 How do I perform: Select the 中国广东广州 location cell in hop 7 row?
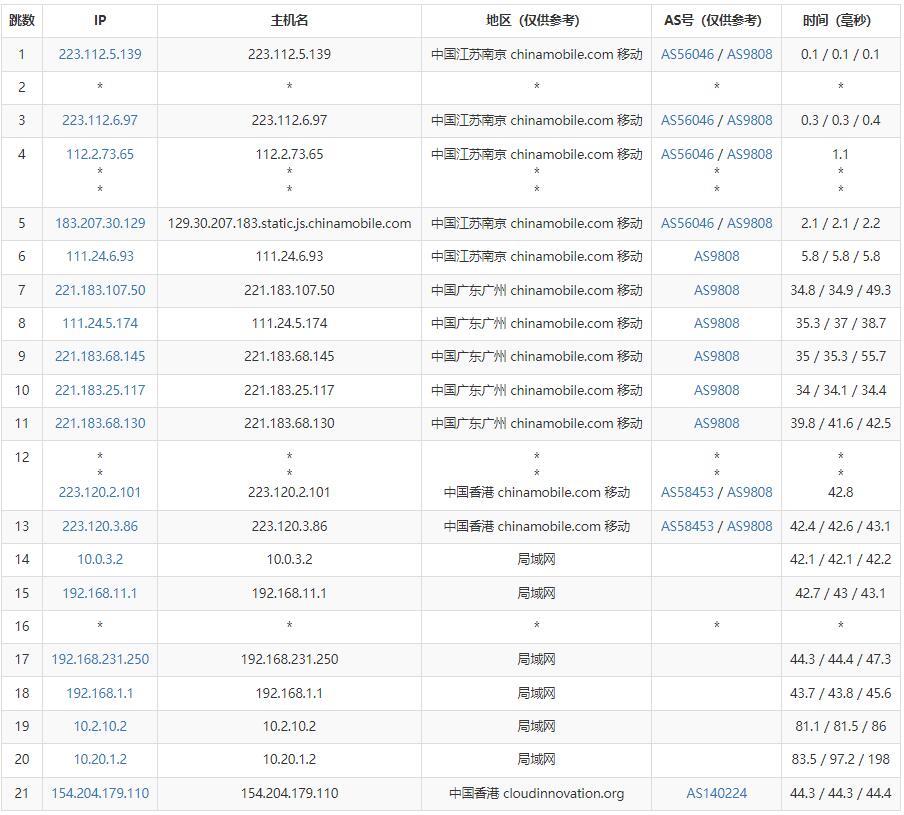(536, 290)
